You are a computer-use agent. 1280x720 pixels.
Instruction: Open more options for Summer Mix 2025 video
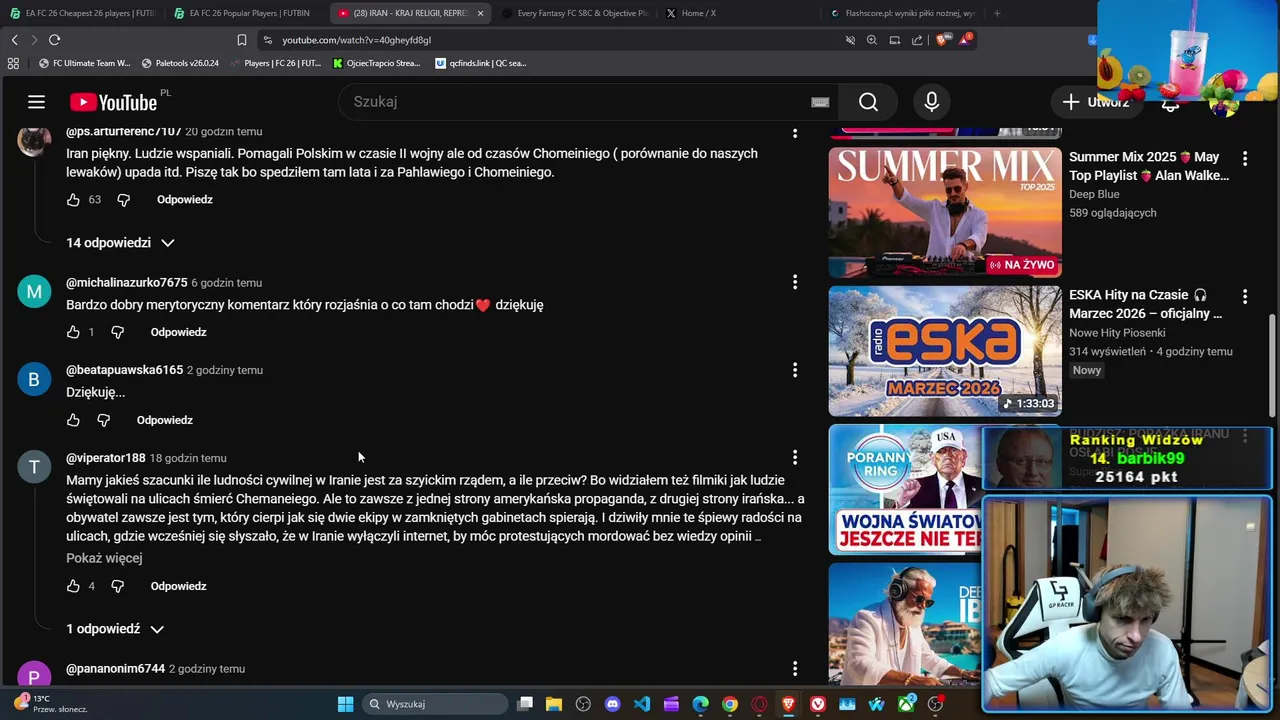pos(1245,158)
